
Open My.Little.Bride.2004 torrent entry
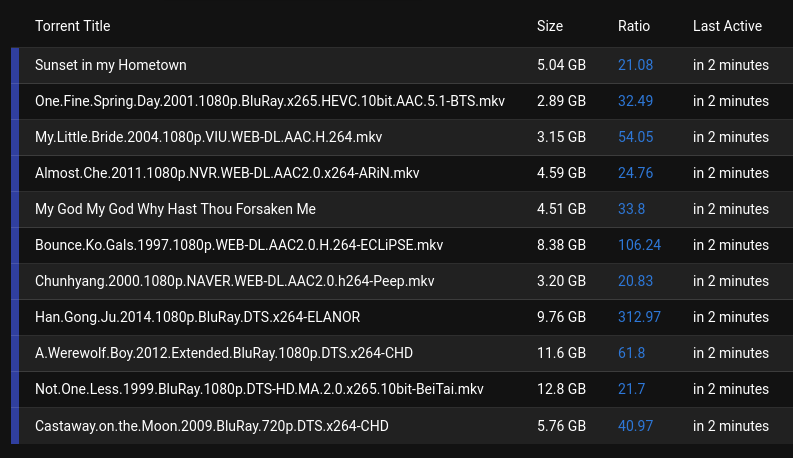(208, 137)
